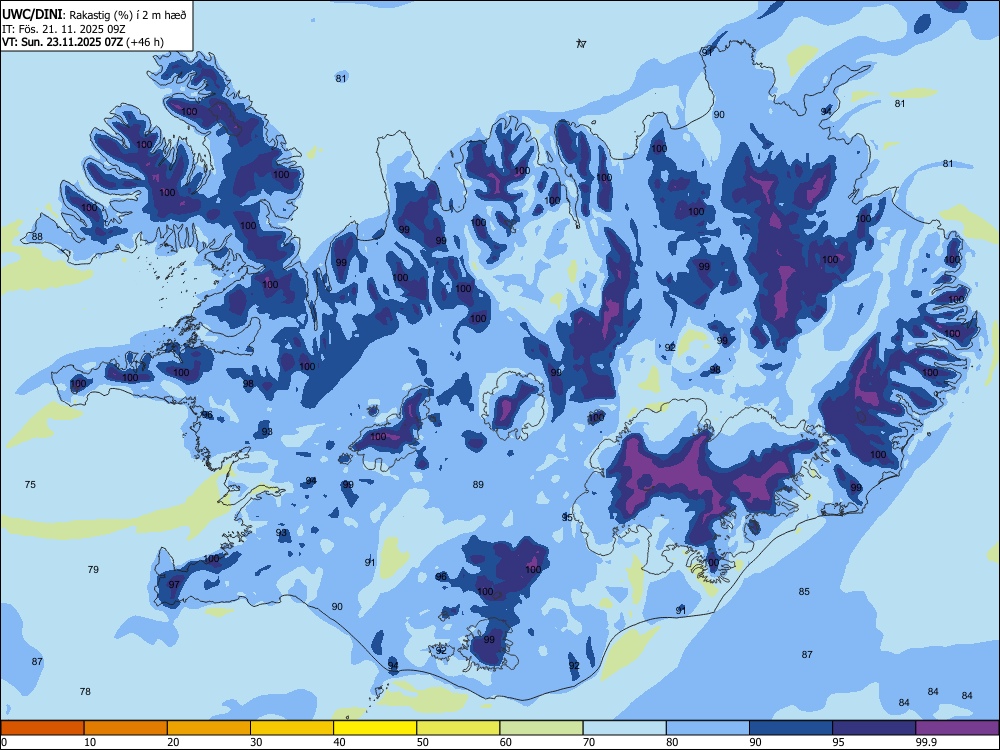Pick the 20–30 legend color band
This screenshot has width=1000, height=750.
coord(209,728)
